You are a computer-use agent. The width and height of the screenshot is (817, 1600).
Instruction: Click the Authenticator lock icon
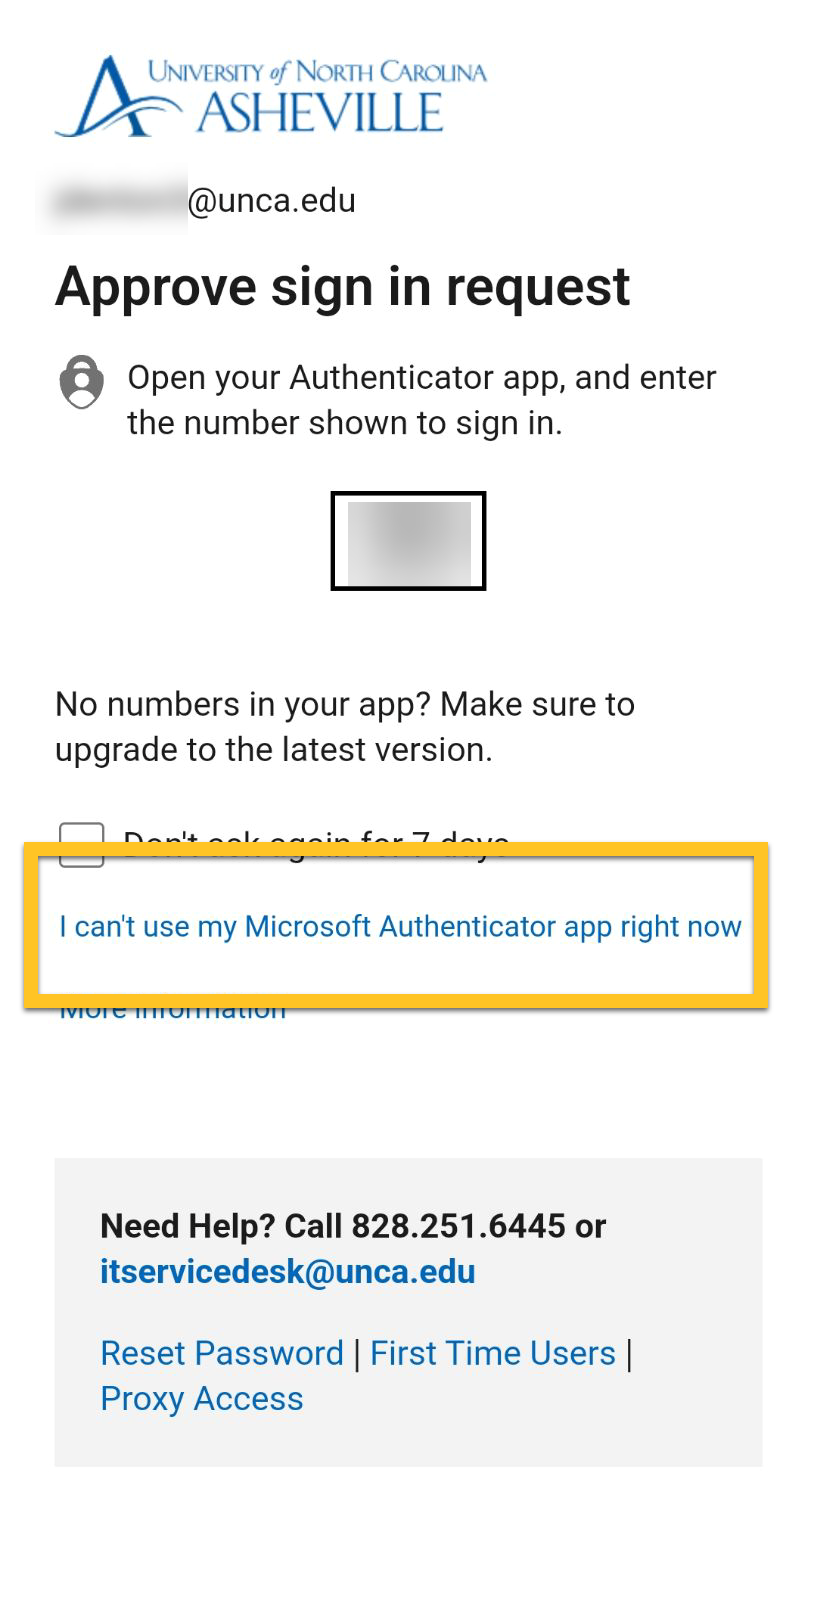[x=81, y=382]
